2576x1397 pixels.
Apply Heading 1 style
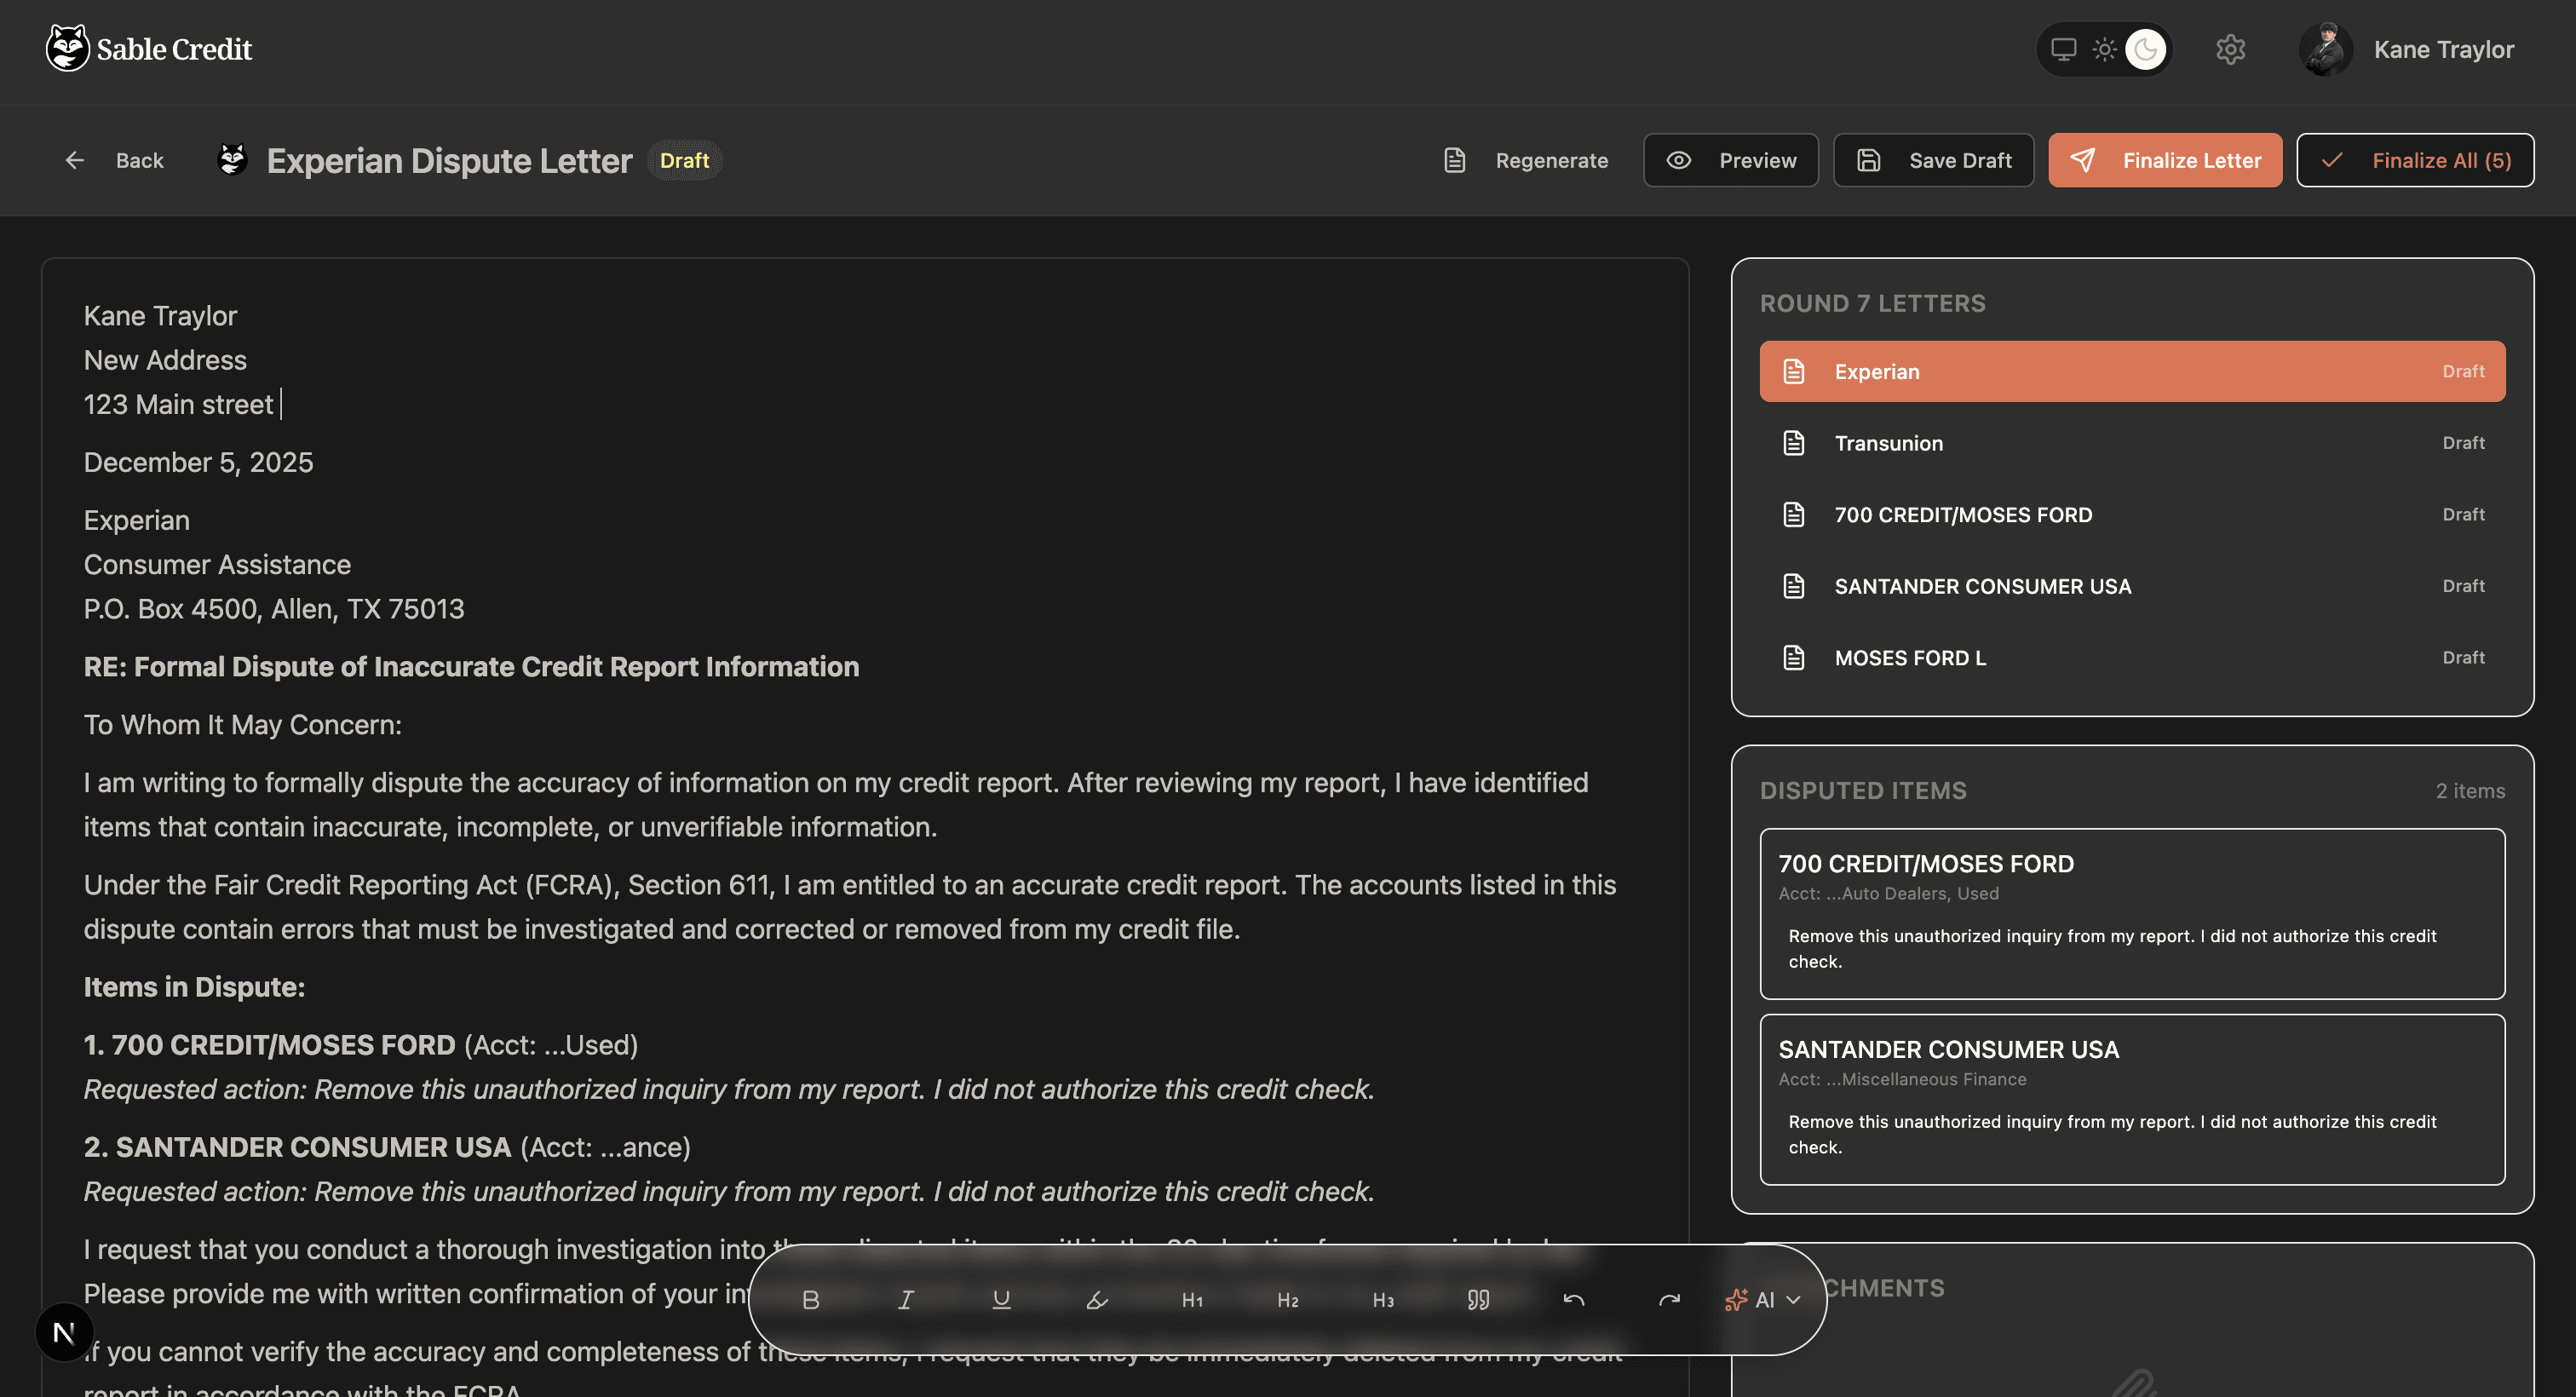point(1192,1299)
